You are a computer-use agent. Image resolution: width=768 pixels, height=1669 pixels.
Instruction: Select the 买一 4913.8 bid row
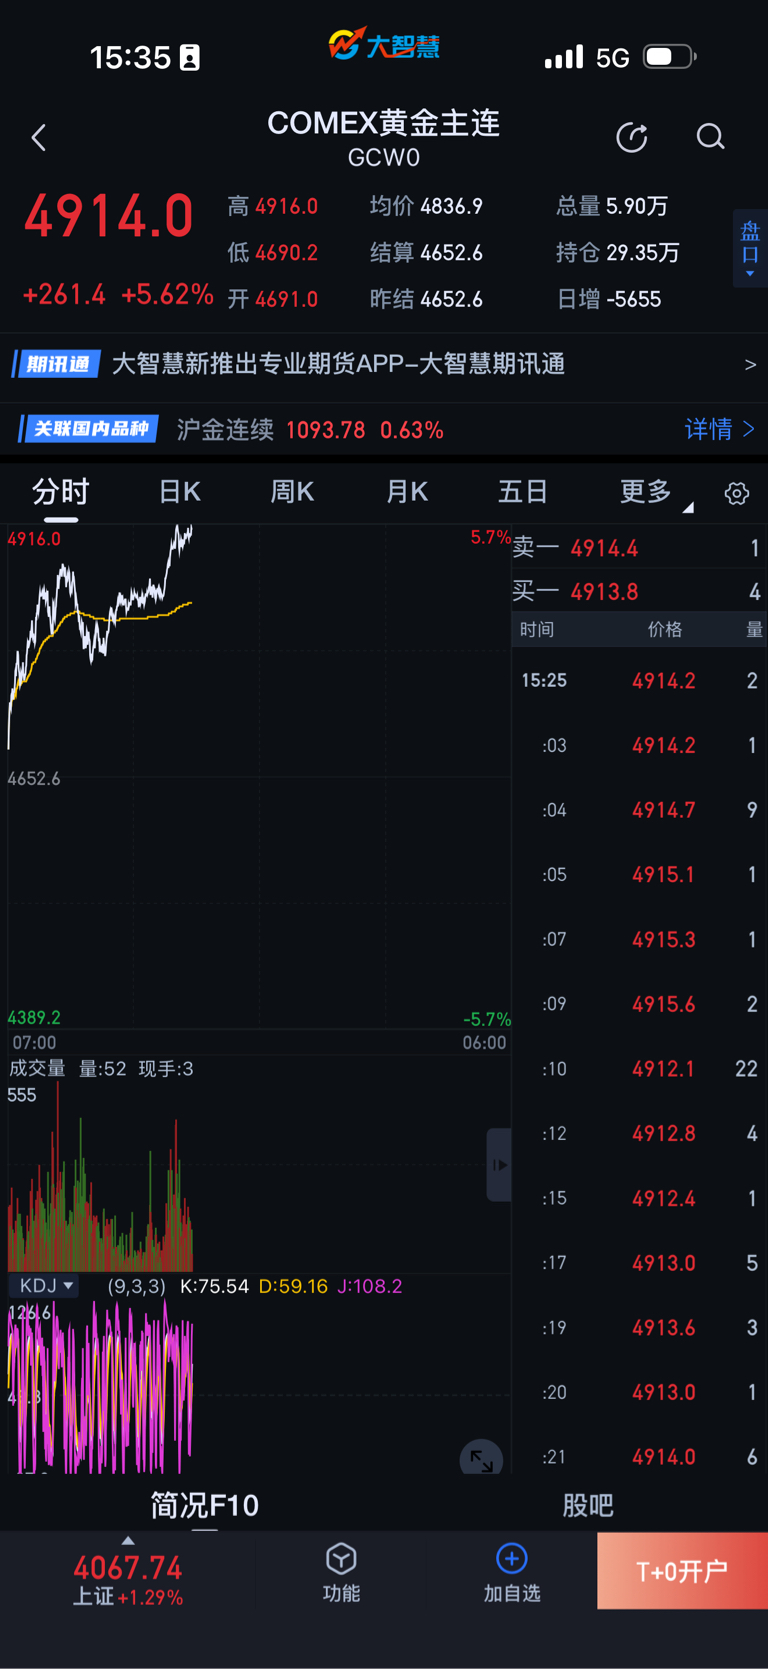tap(638, 591)
